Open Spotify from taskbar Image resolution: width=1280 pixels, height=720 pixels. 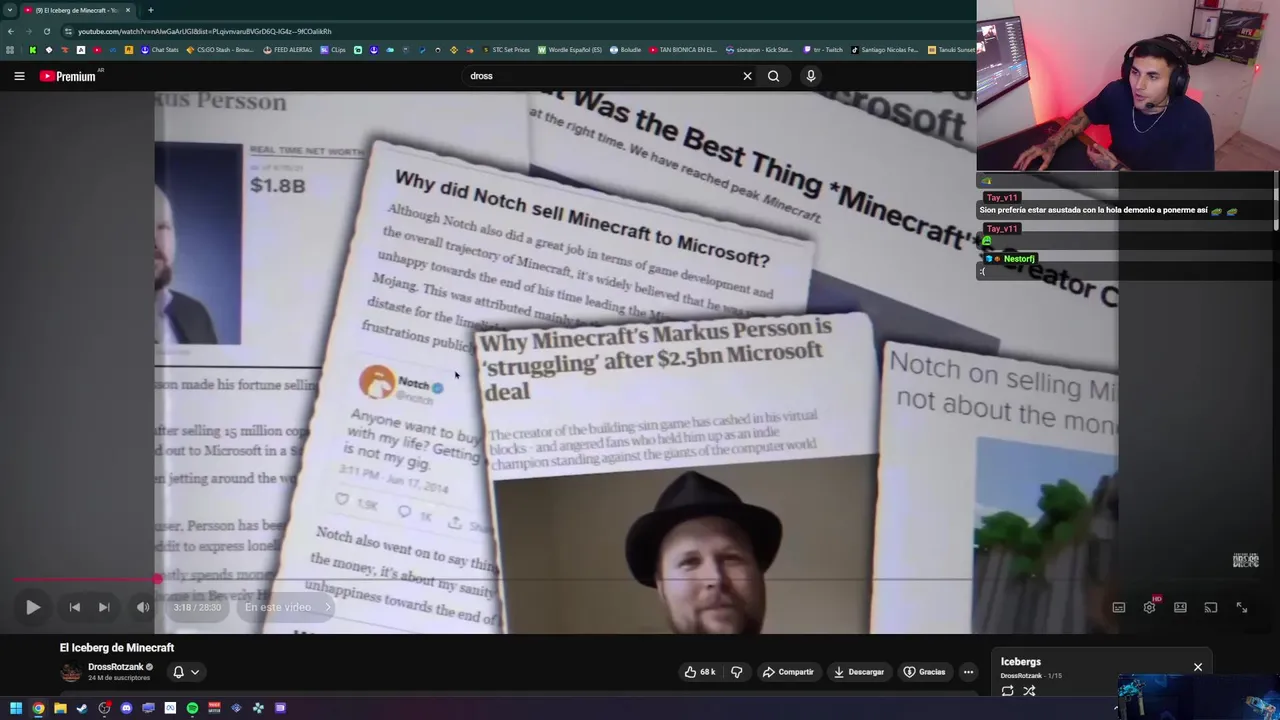192,708
